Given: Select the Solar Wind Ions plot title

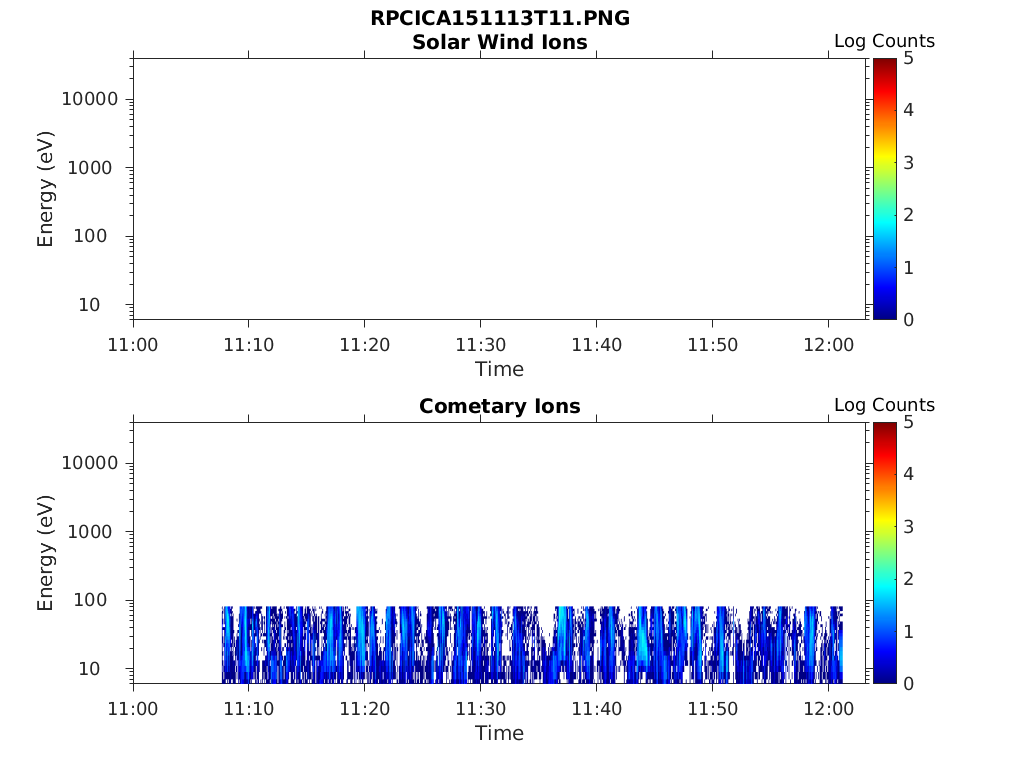Looking at the screenshot, I should tap(500, 42).
